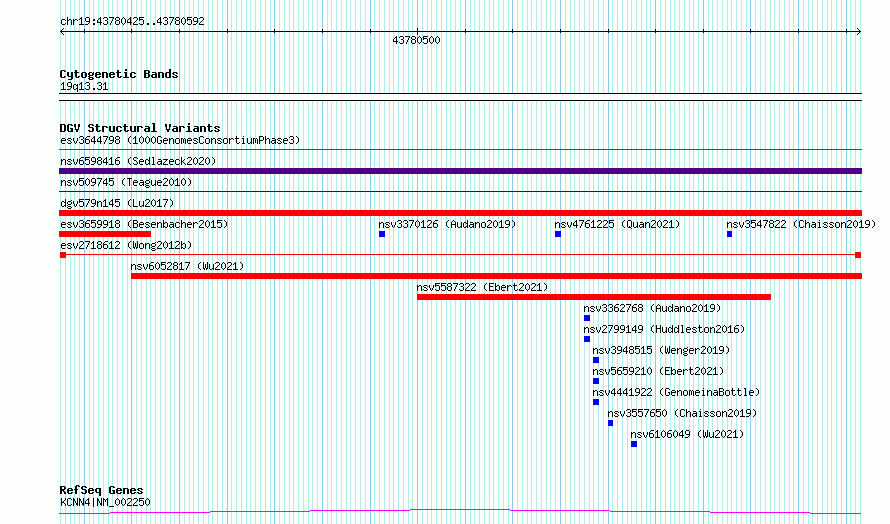
Task: Select the nsv3362768 (Audano2019) blue square
Action: 587,318
